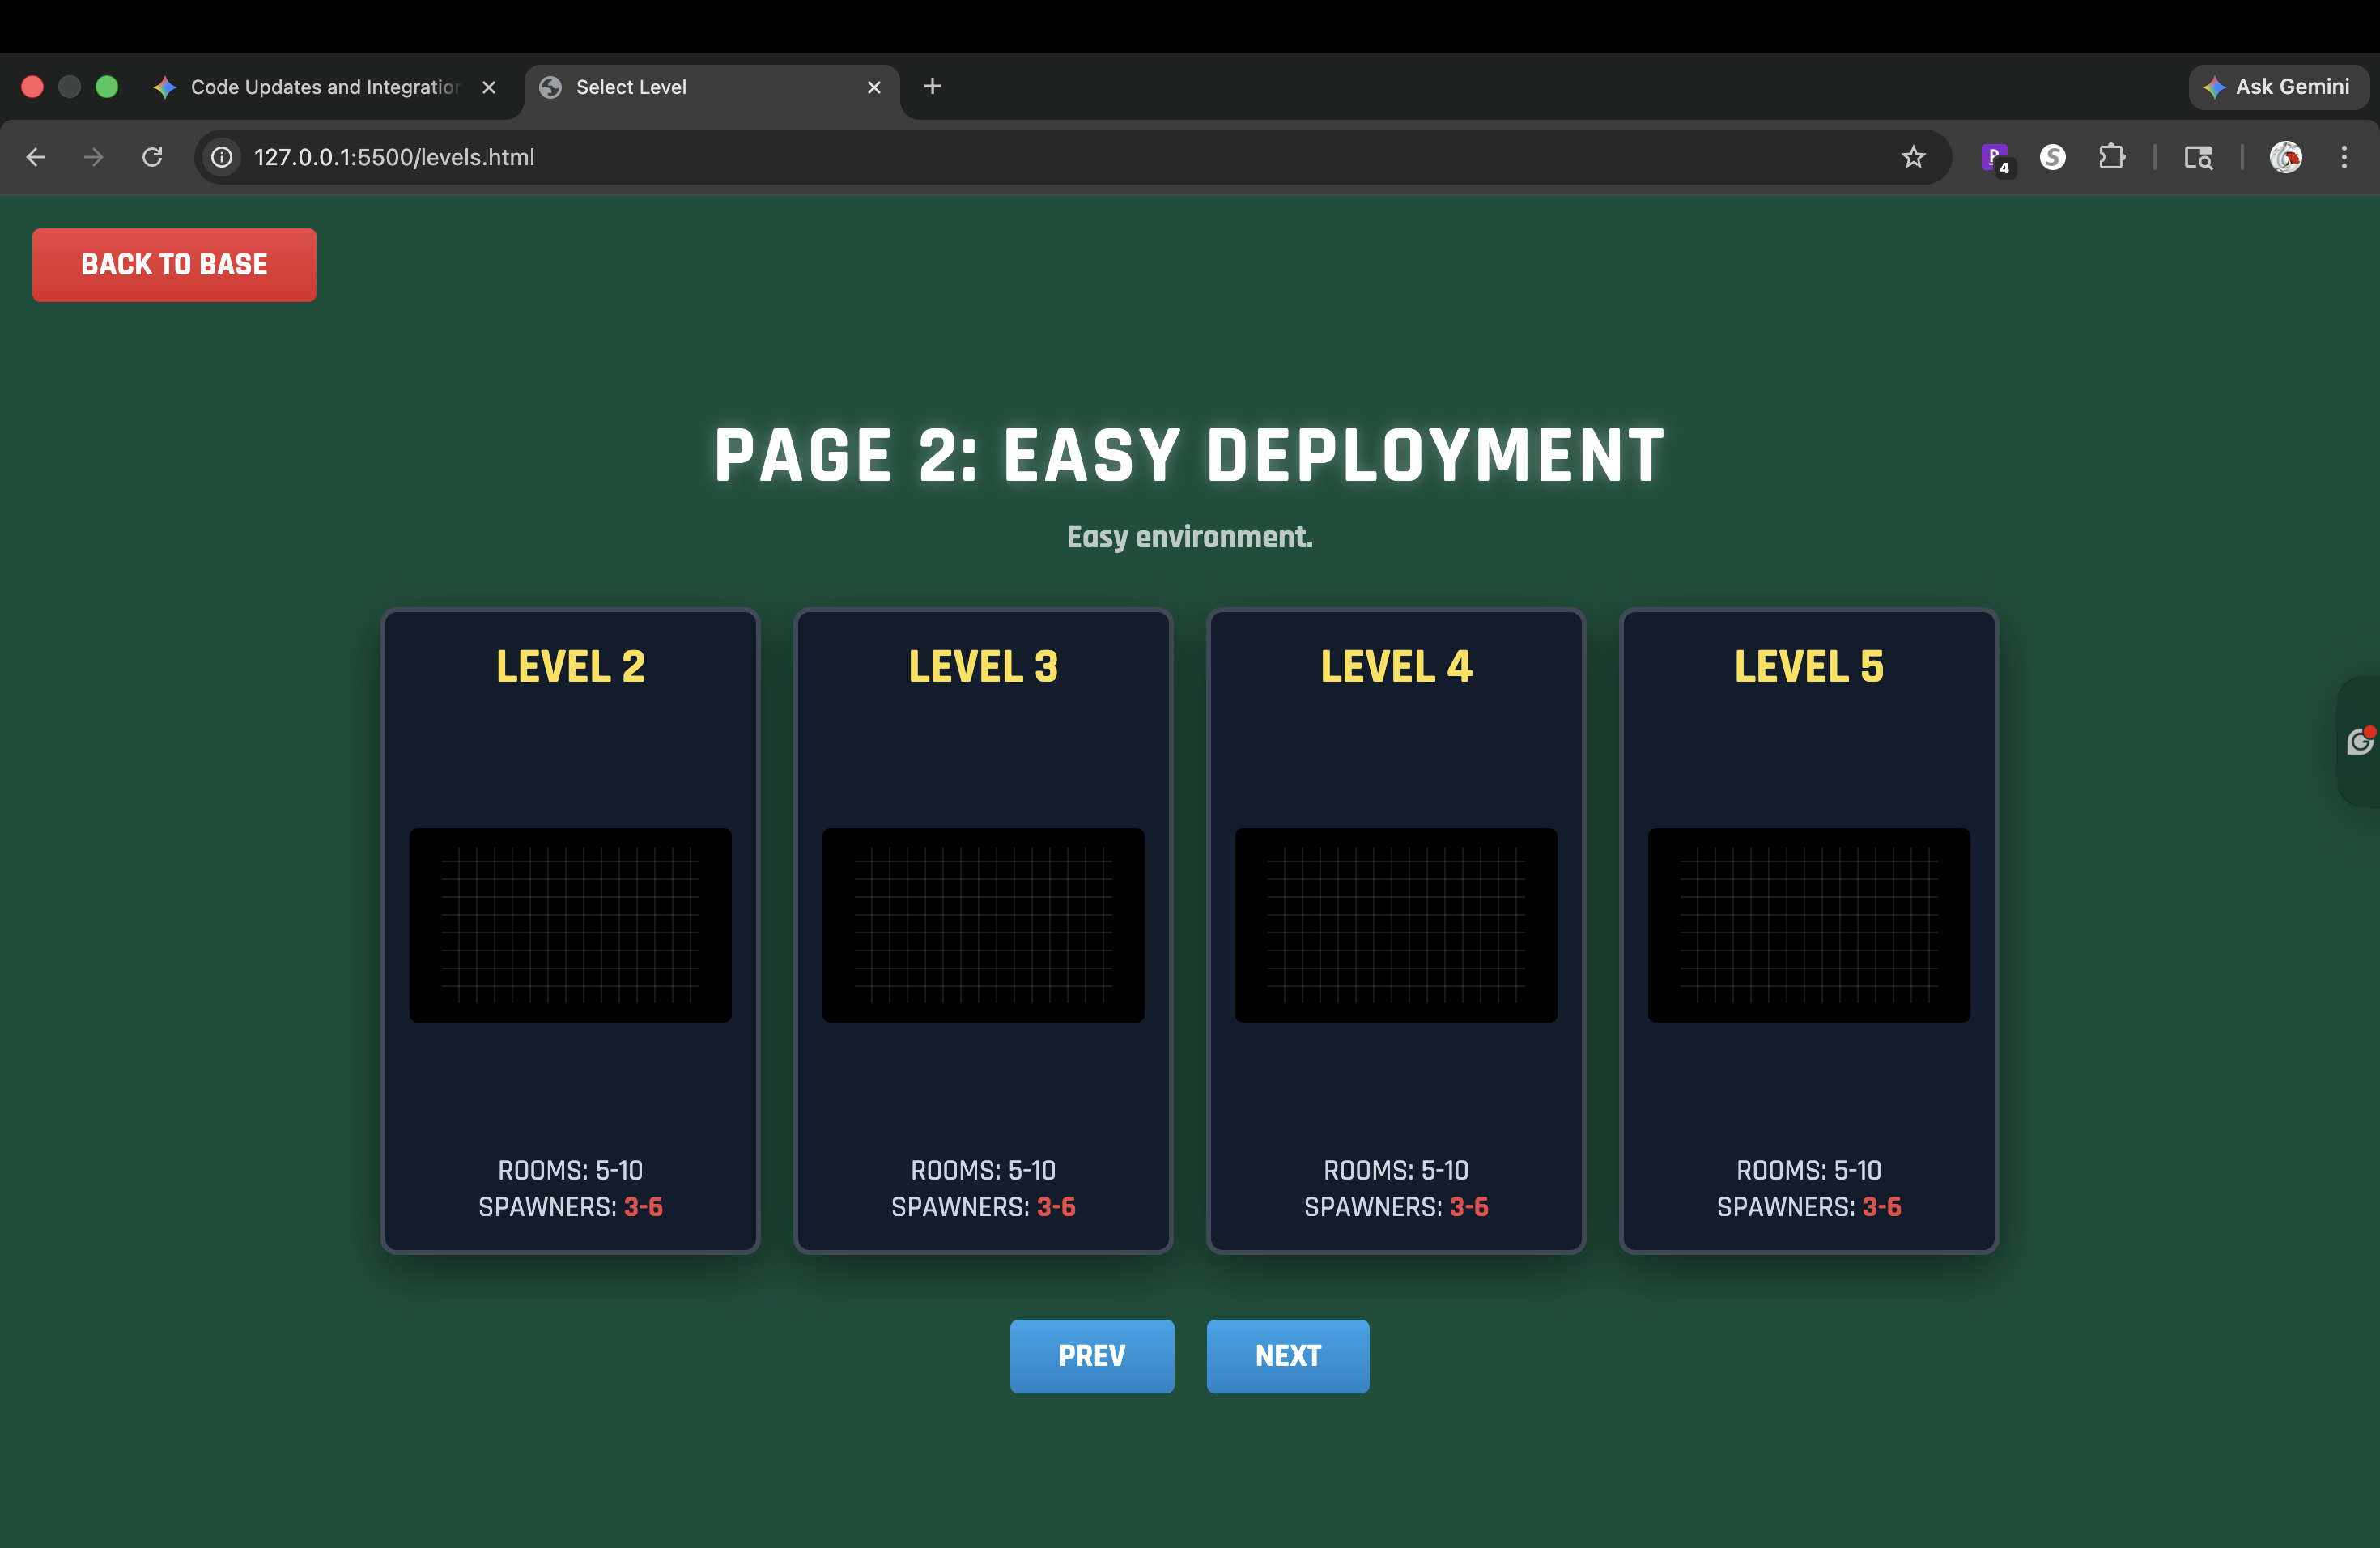The image size is (2380, 1548).
Task: Open the Extensions puzzle-piece menu
Action: [x=2111, y=157]
